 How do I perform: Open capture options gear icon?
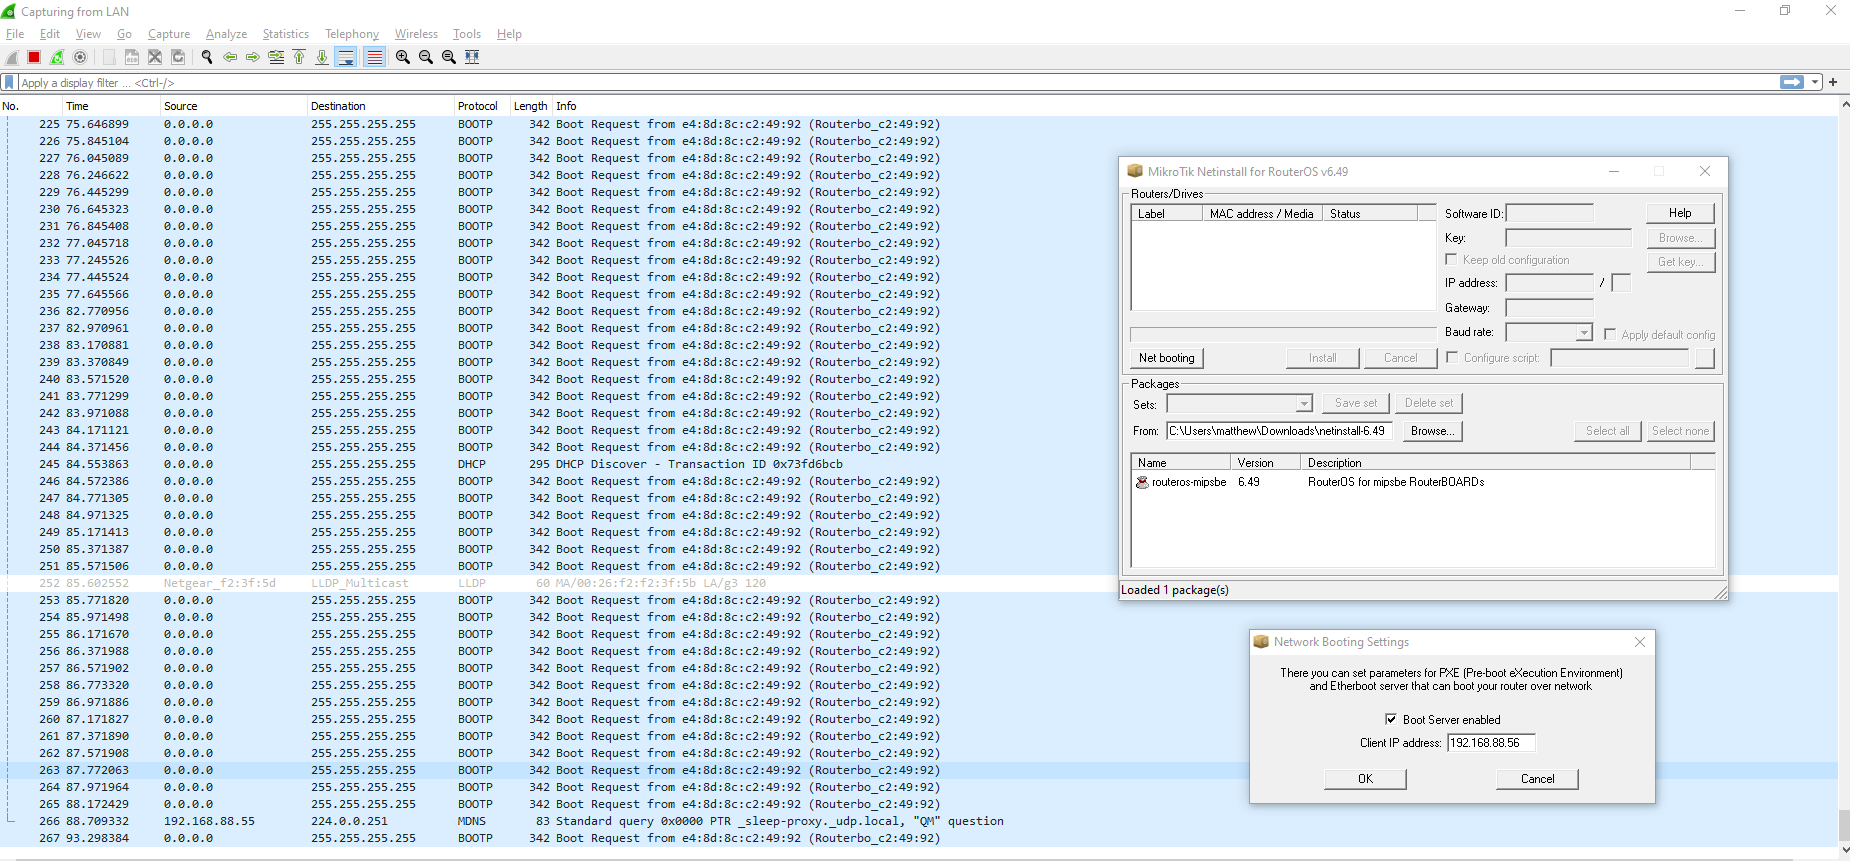[x=80, y=57]
